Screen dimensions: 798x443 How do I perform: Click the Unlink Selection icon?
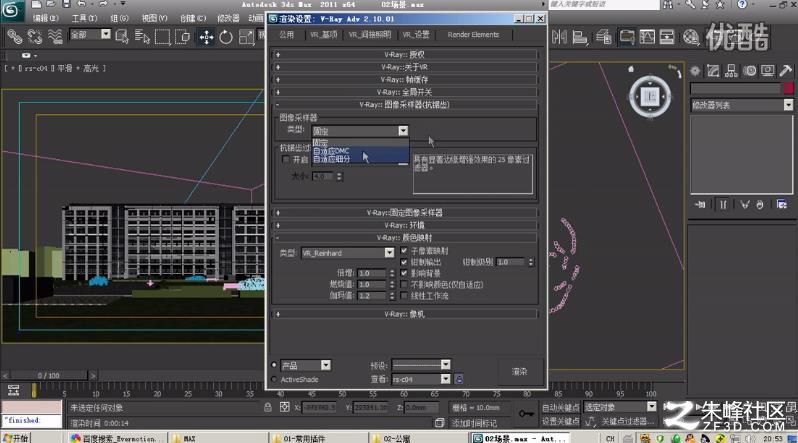click(35, 37)
